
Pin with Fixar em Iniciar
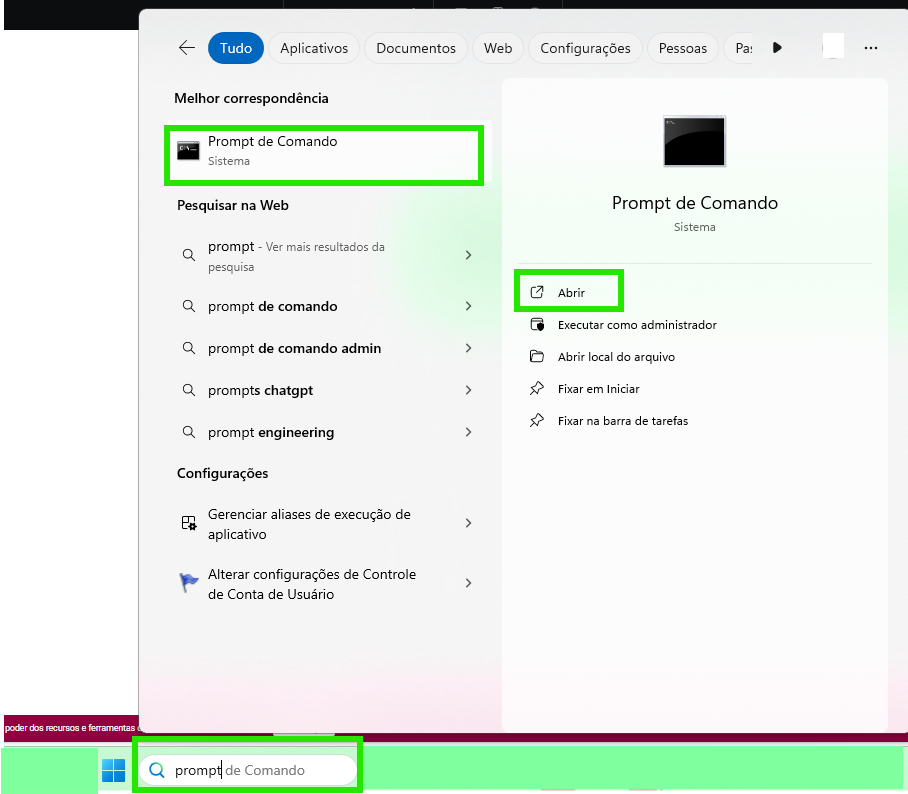[598, 389]
